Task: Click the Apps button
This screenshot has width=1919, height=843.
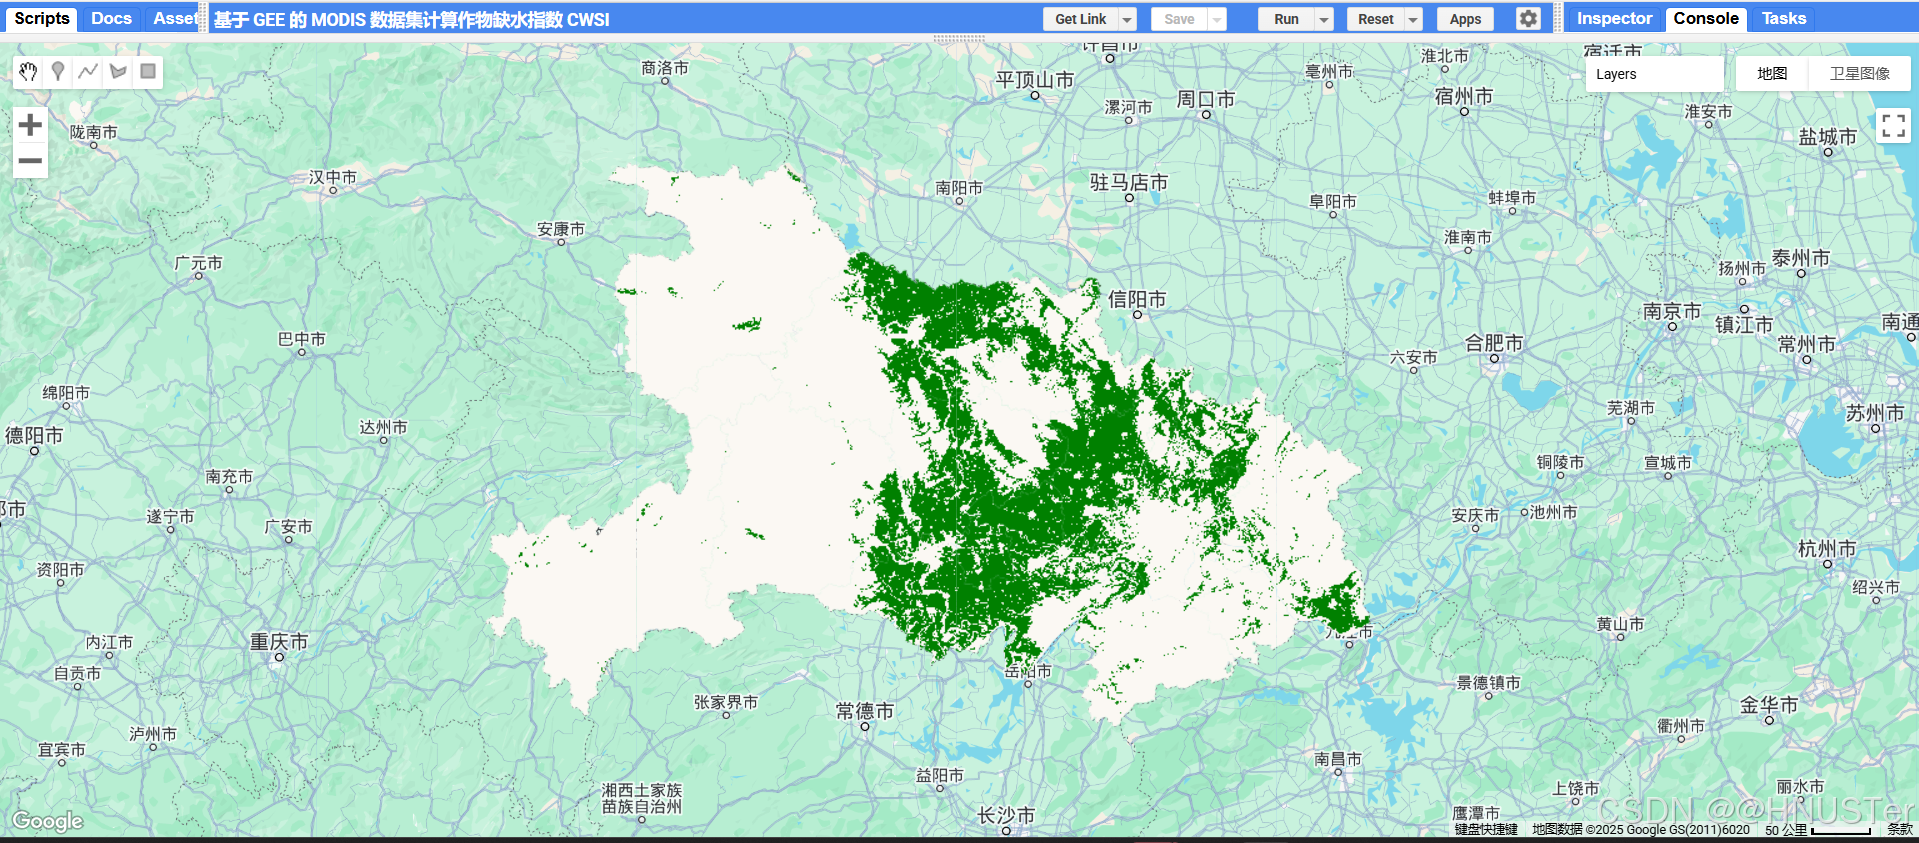Action: click(1465, 19)
